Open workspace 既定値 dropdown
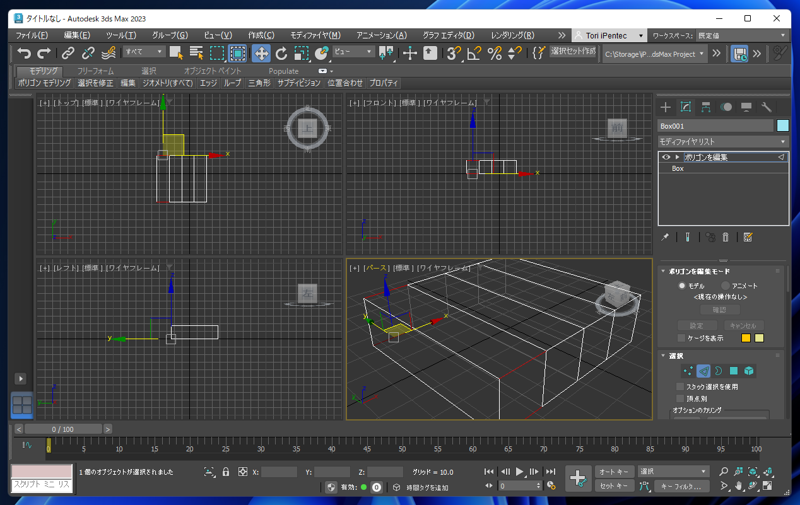The width and height of the screenshot is (800, 505). click(x=741, y=35)
